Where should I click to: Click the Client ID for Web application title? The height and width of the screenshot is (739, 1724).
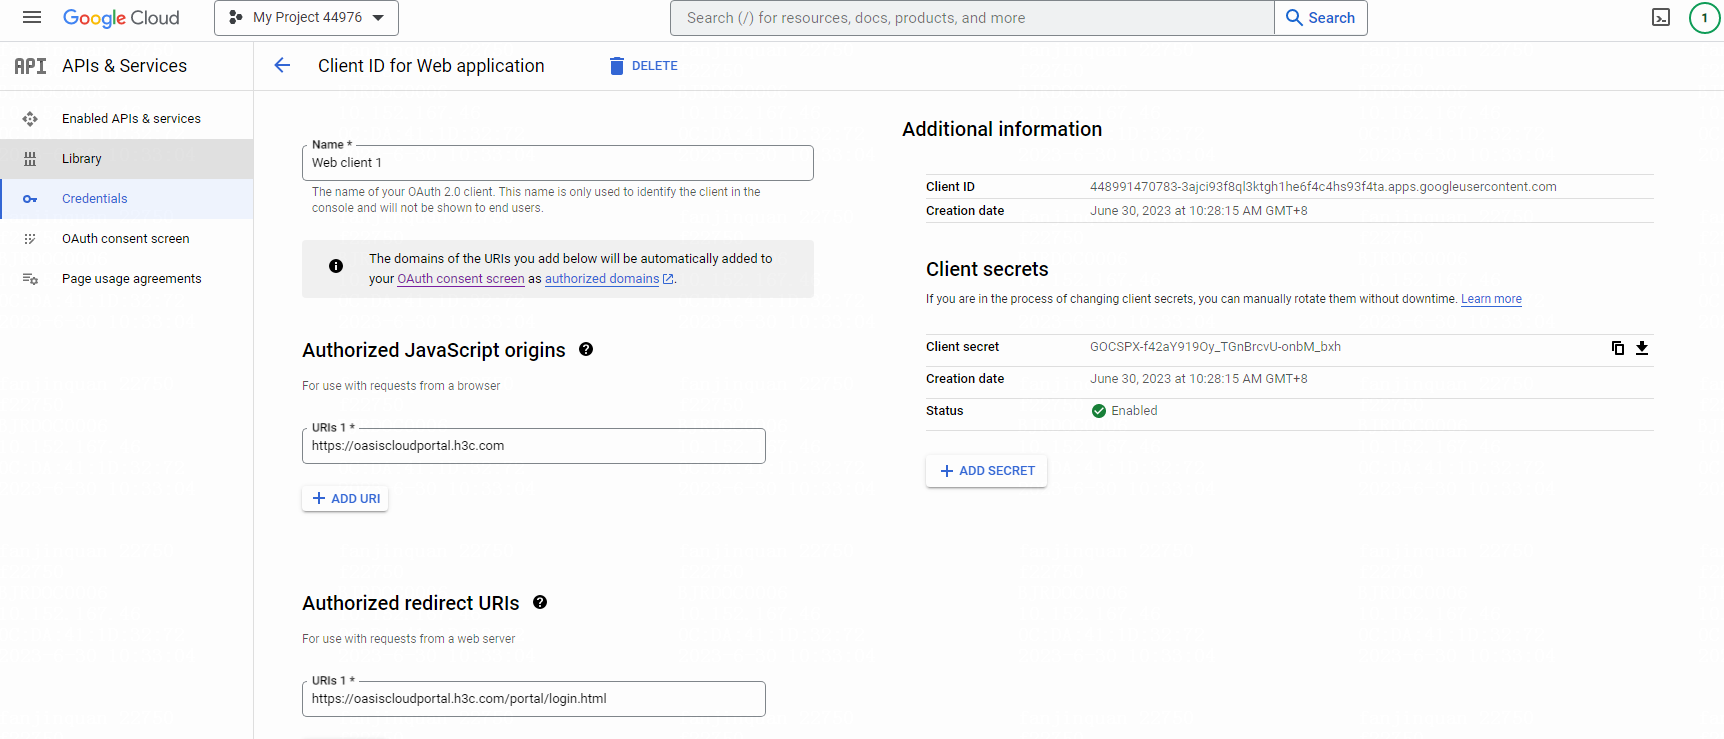(431, 66)
